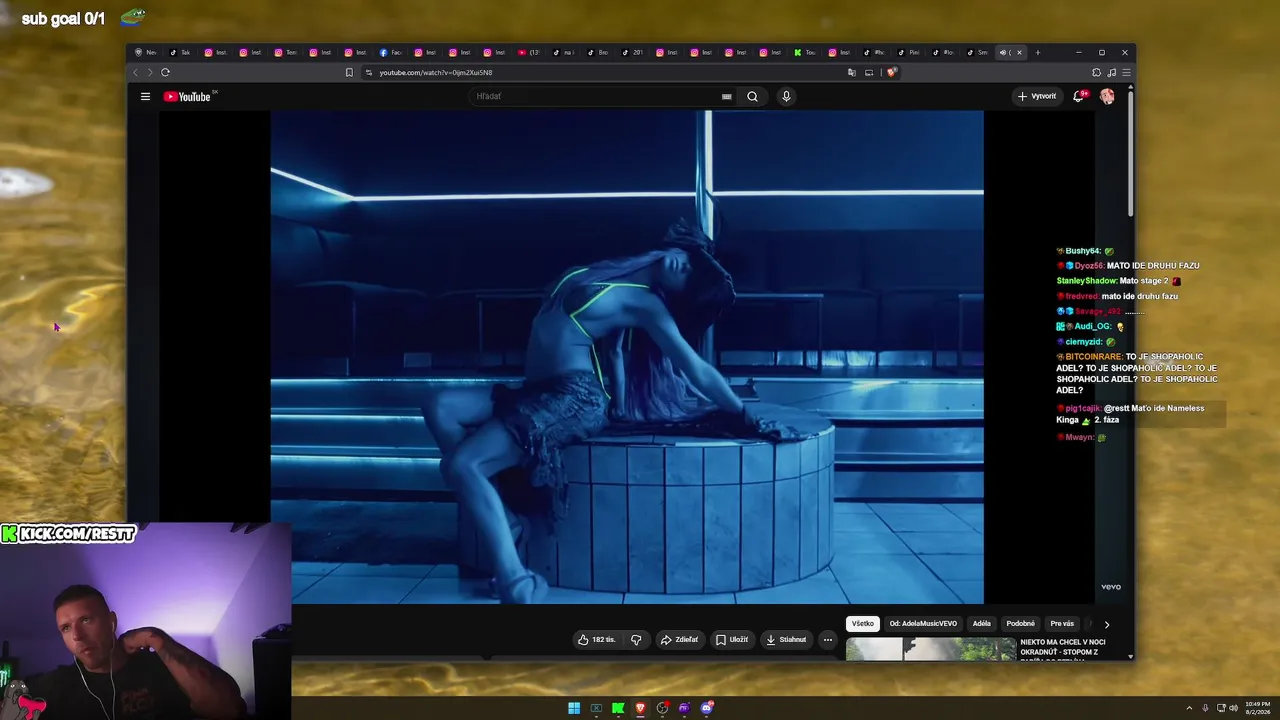Viewport: 1280px width, 720px height.
Task: Open Kick app from the taskbar
Action: (618, 709)
